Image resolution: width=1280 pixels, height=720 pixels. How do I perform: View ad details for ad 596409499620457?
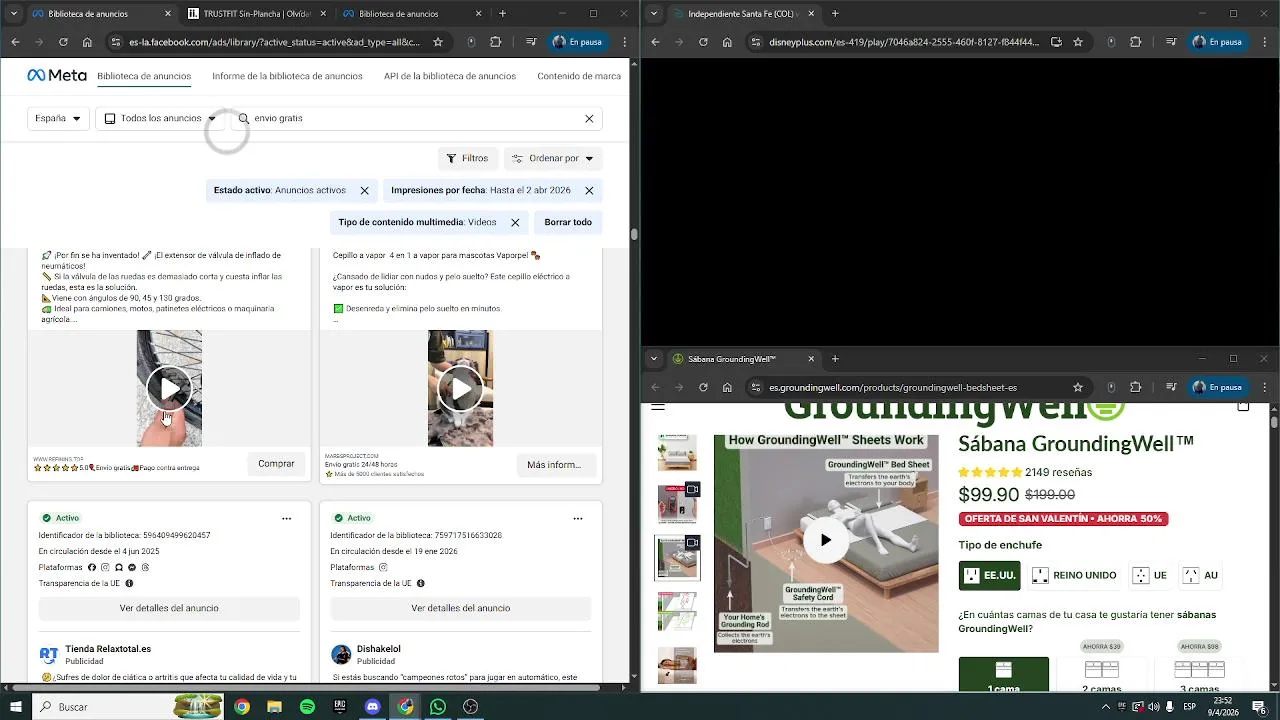169,608
